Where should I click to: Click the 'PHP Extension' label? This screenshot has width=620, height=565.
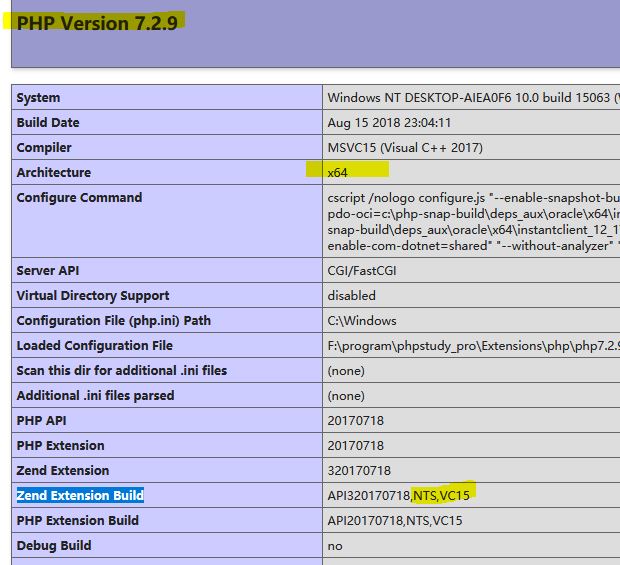(60, 445)
